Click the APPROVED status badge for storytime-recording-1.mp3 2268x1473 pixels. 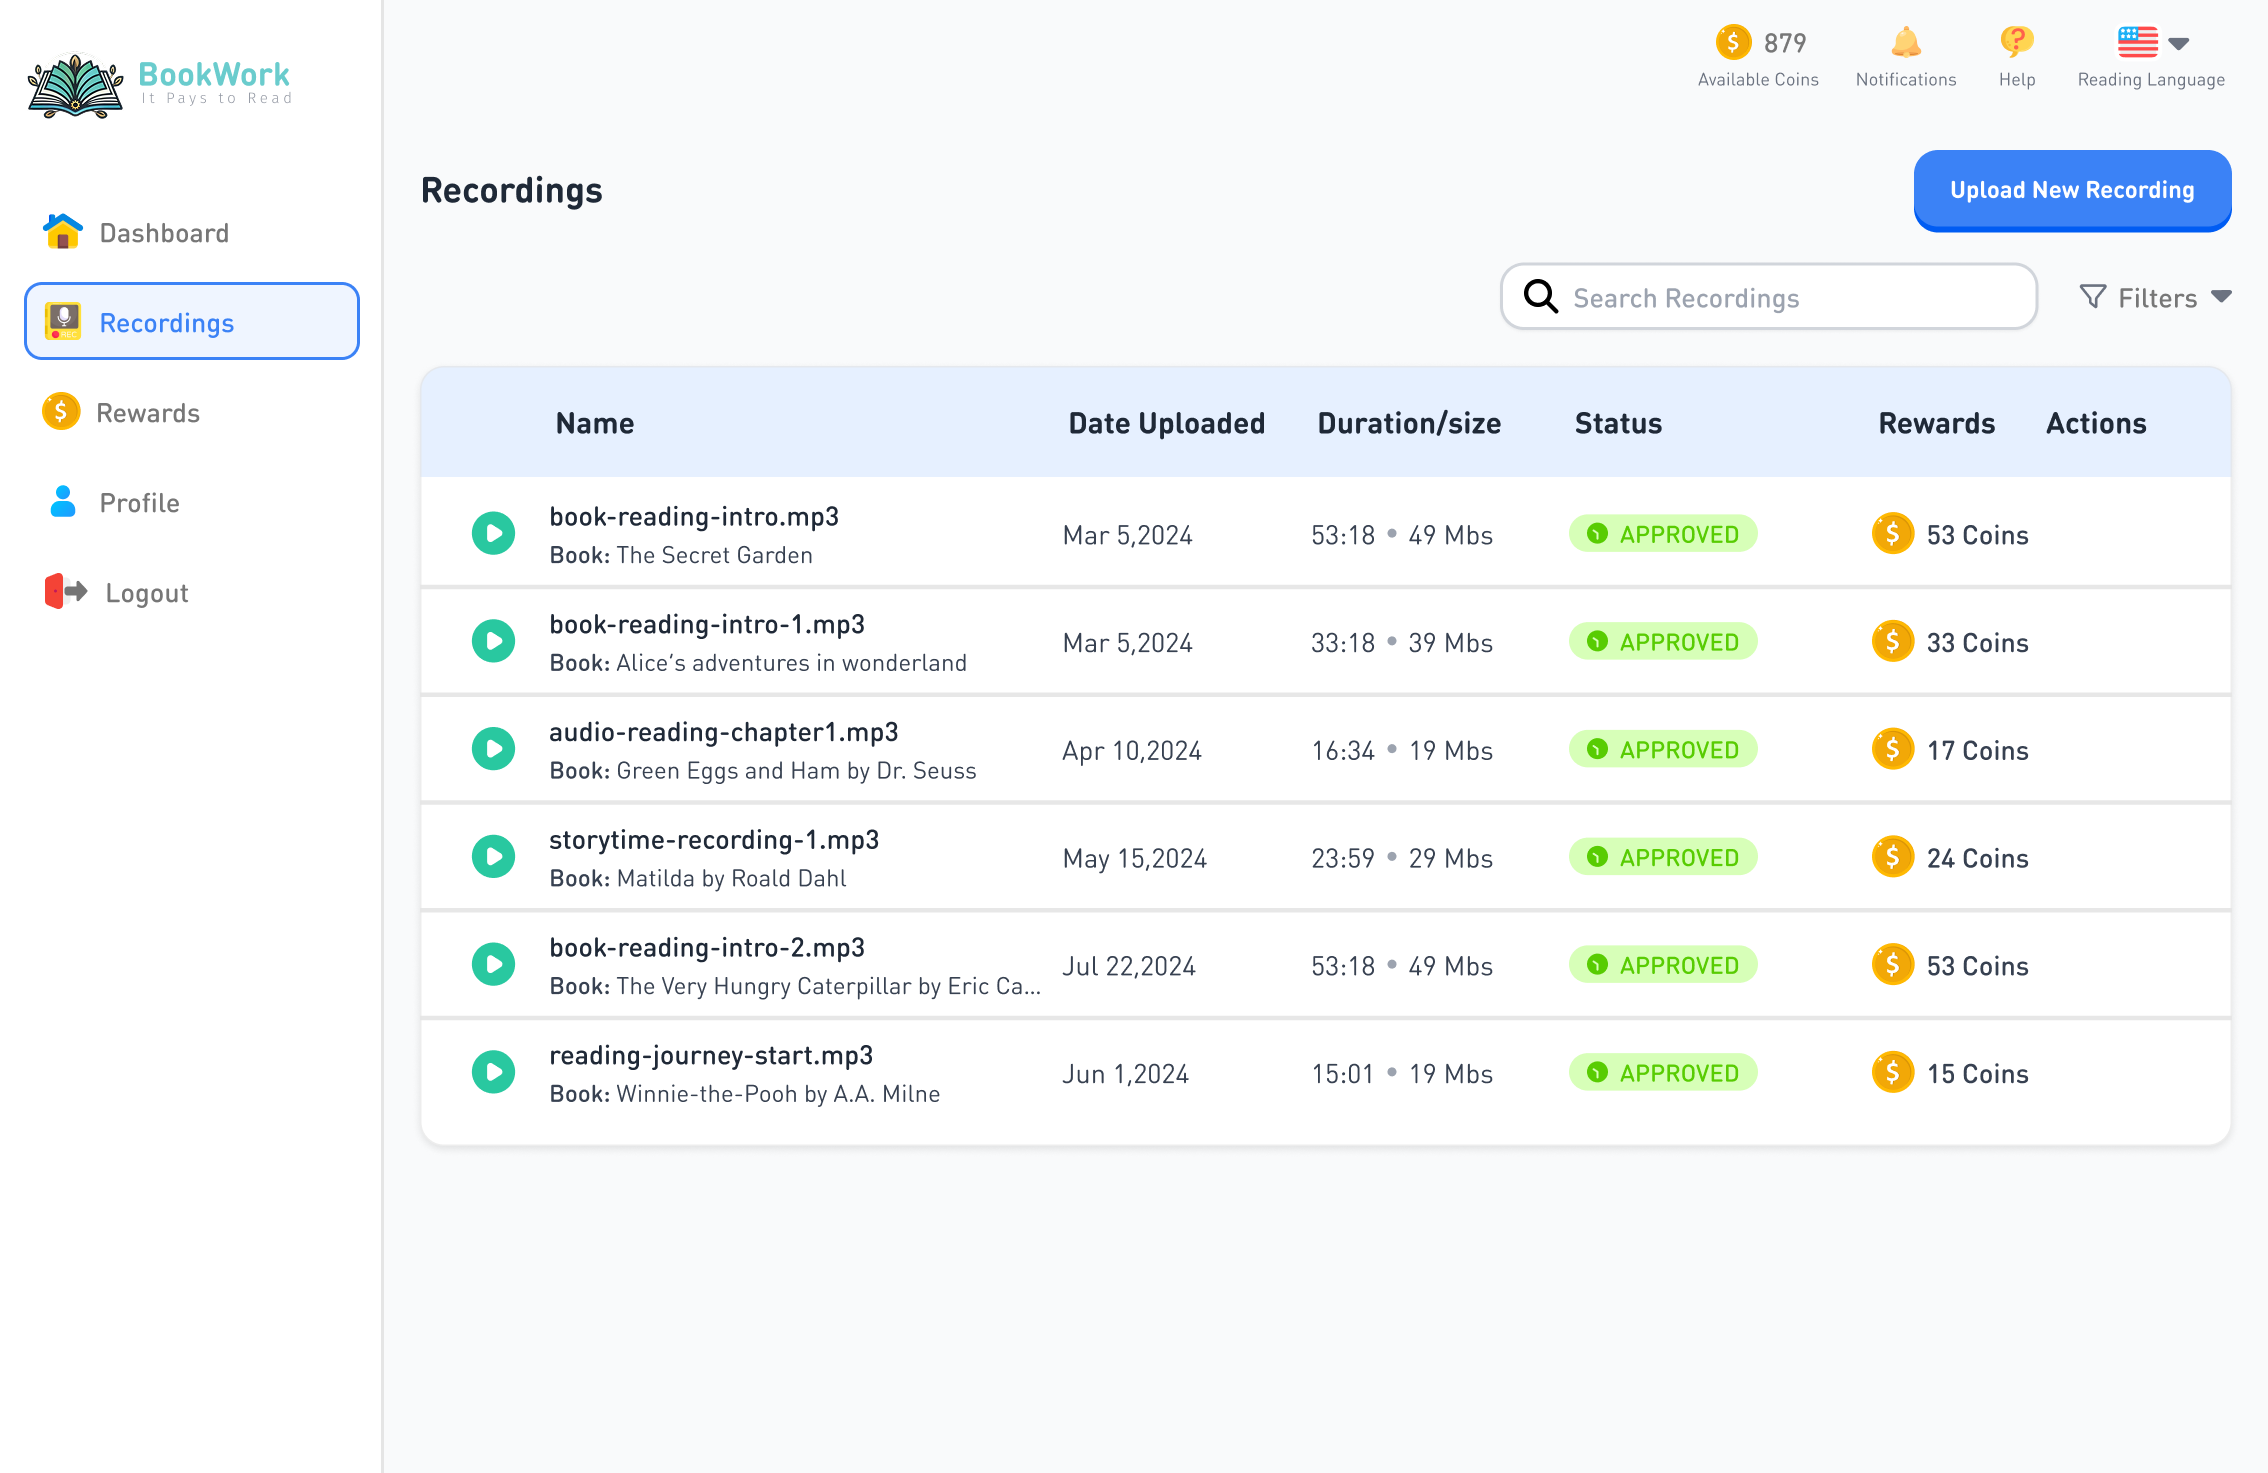[1663, 857]
